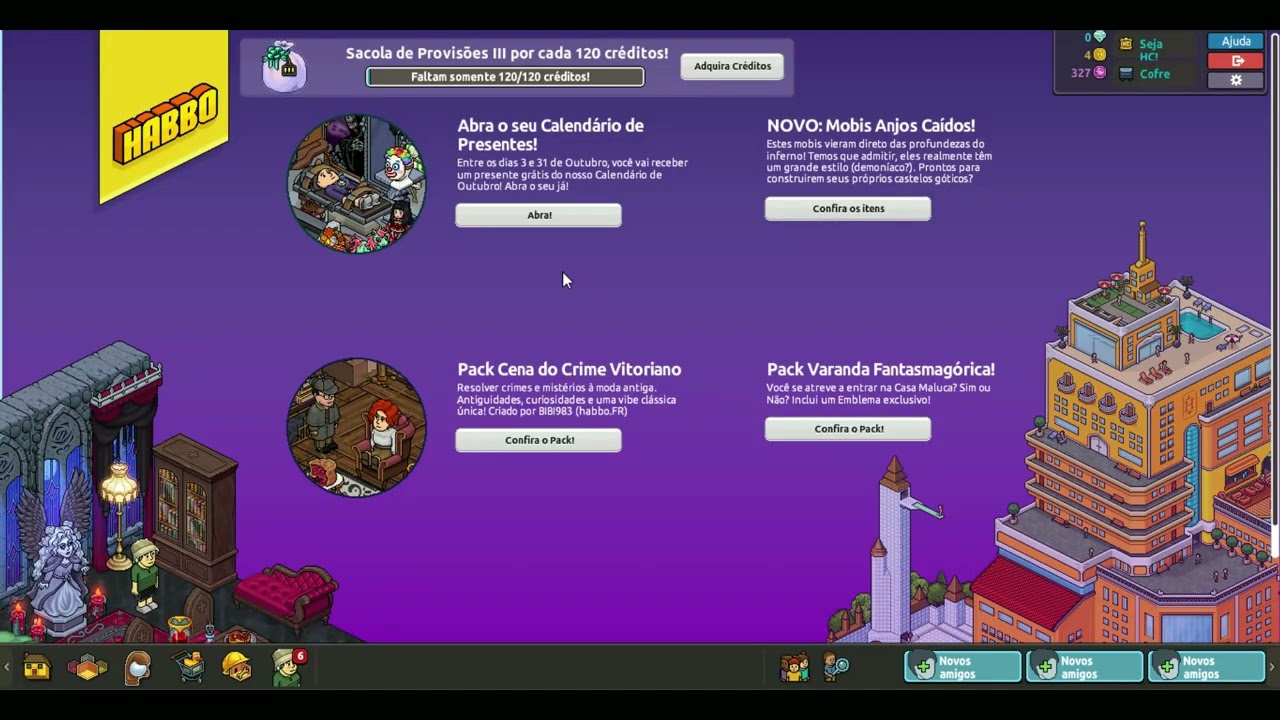Open the Hotel view house icon
Screen dimensions: 1280x720
click(37, 667)
